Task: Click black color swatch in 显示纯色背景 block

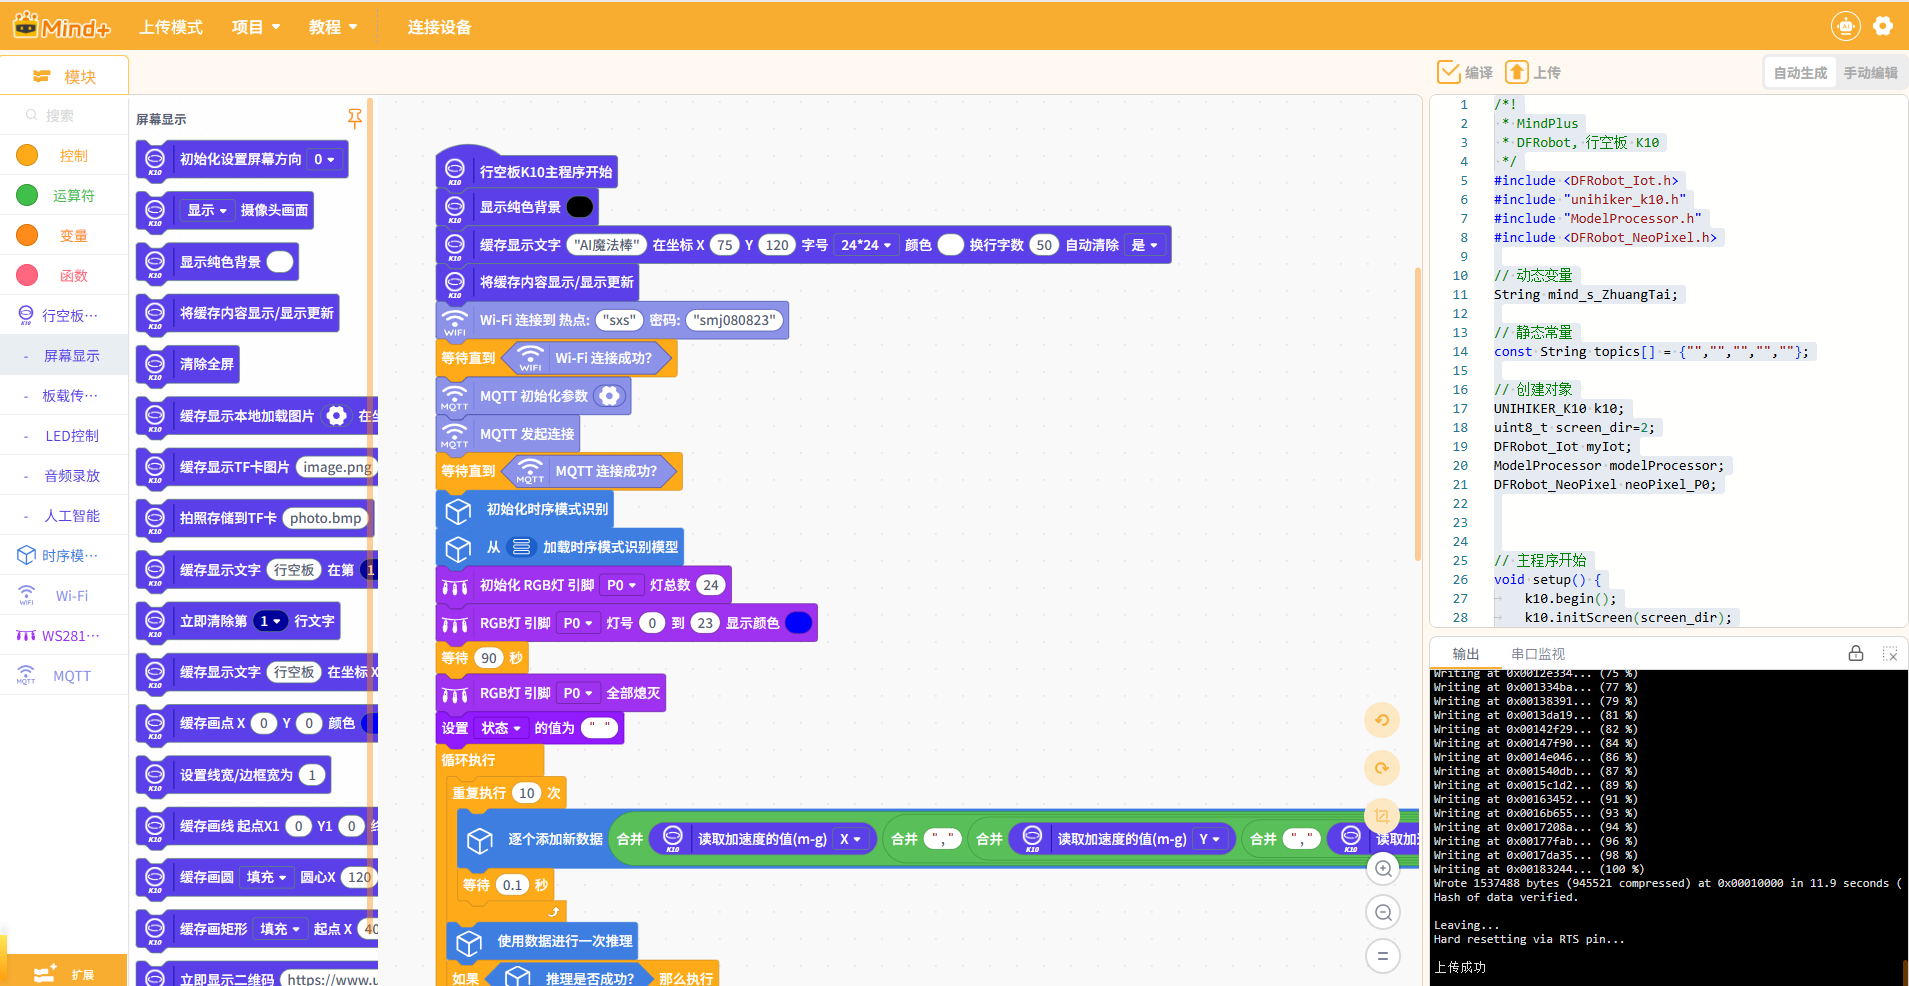Action: click(580, 207)
